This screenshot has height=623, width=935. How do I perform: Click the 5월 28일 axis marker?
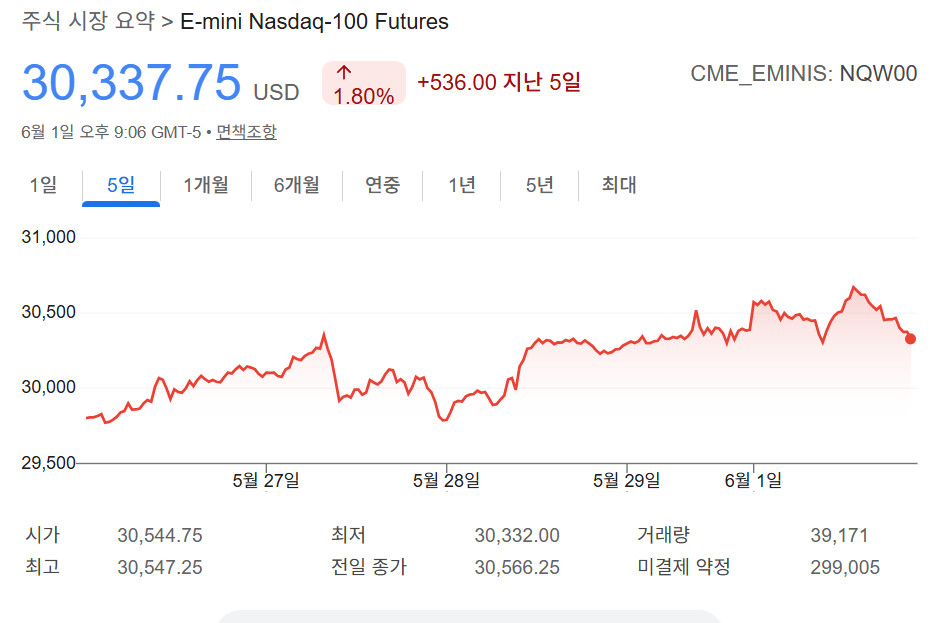pyautogui.click(x=446, y=480)
